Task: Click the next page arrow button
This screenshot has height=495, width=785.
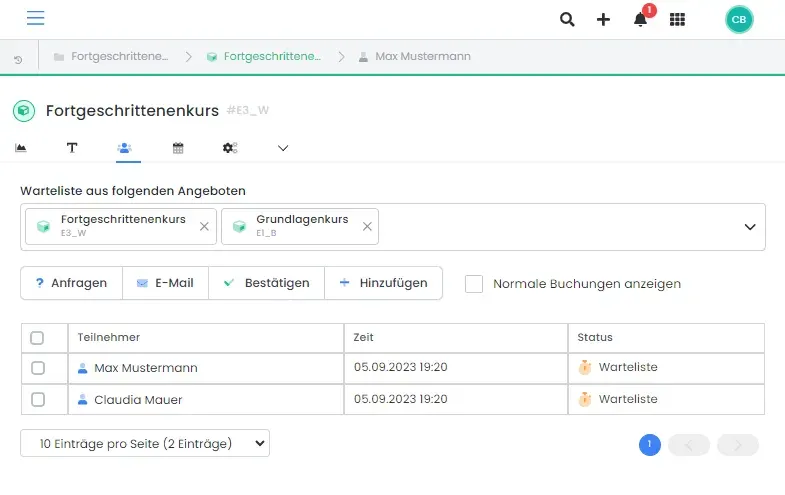Action: pos(738,445)
